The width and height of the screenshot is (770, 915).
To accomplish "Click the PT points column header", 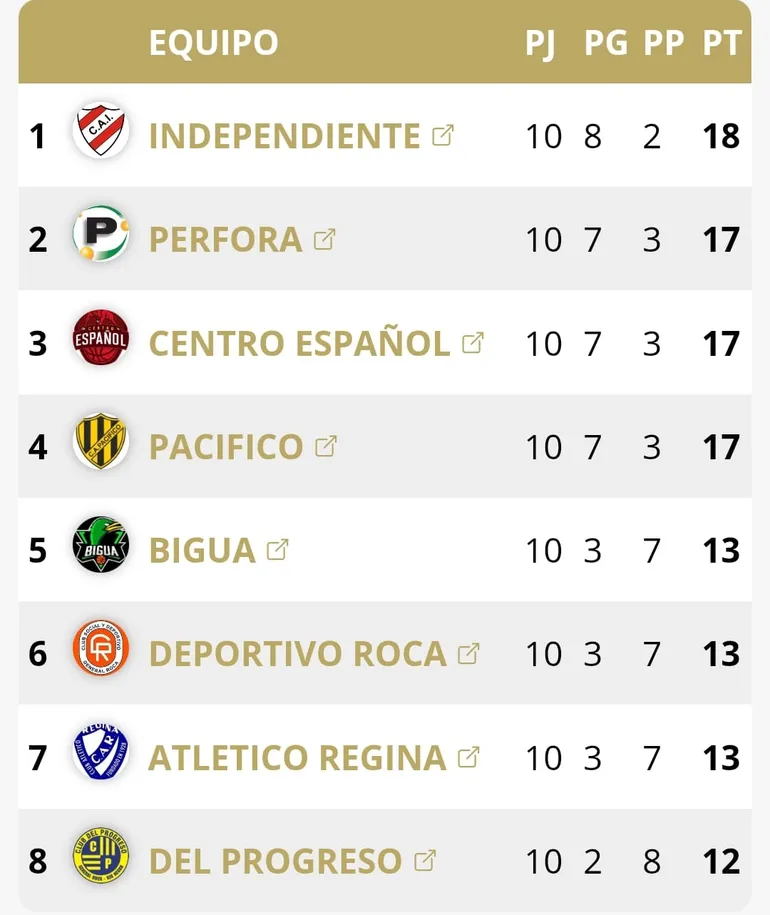I will point(722,43).
